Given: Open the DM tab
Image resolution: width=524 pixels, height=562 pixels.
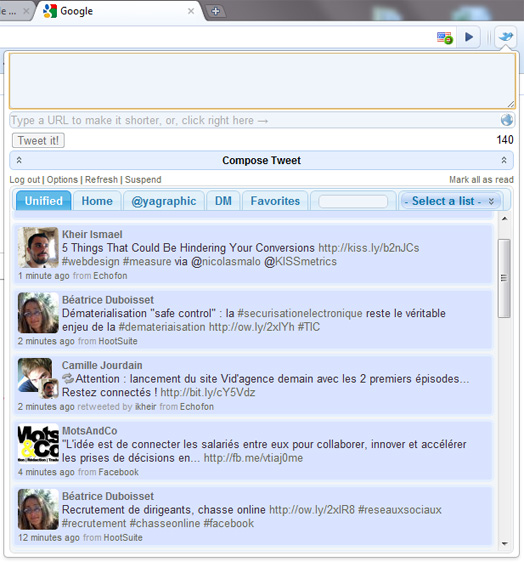Looking at the screenshot, I should tap(223, 201).
